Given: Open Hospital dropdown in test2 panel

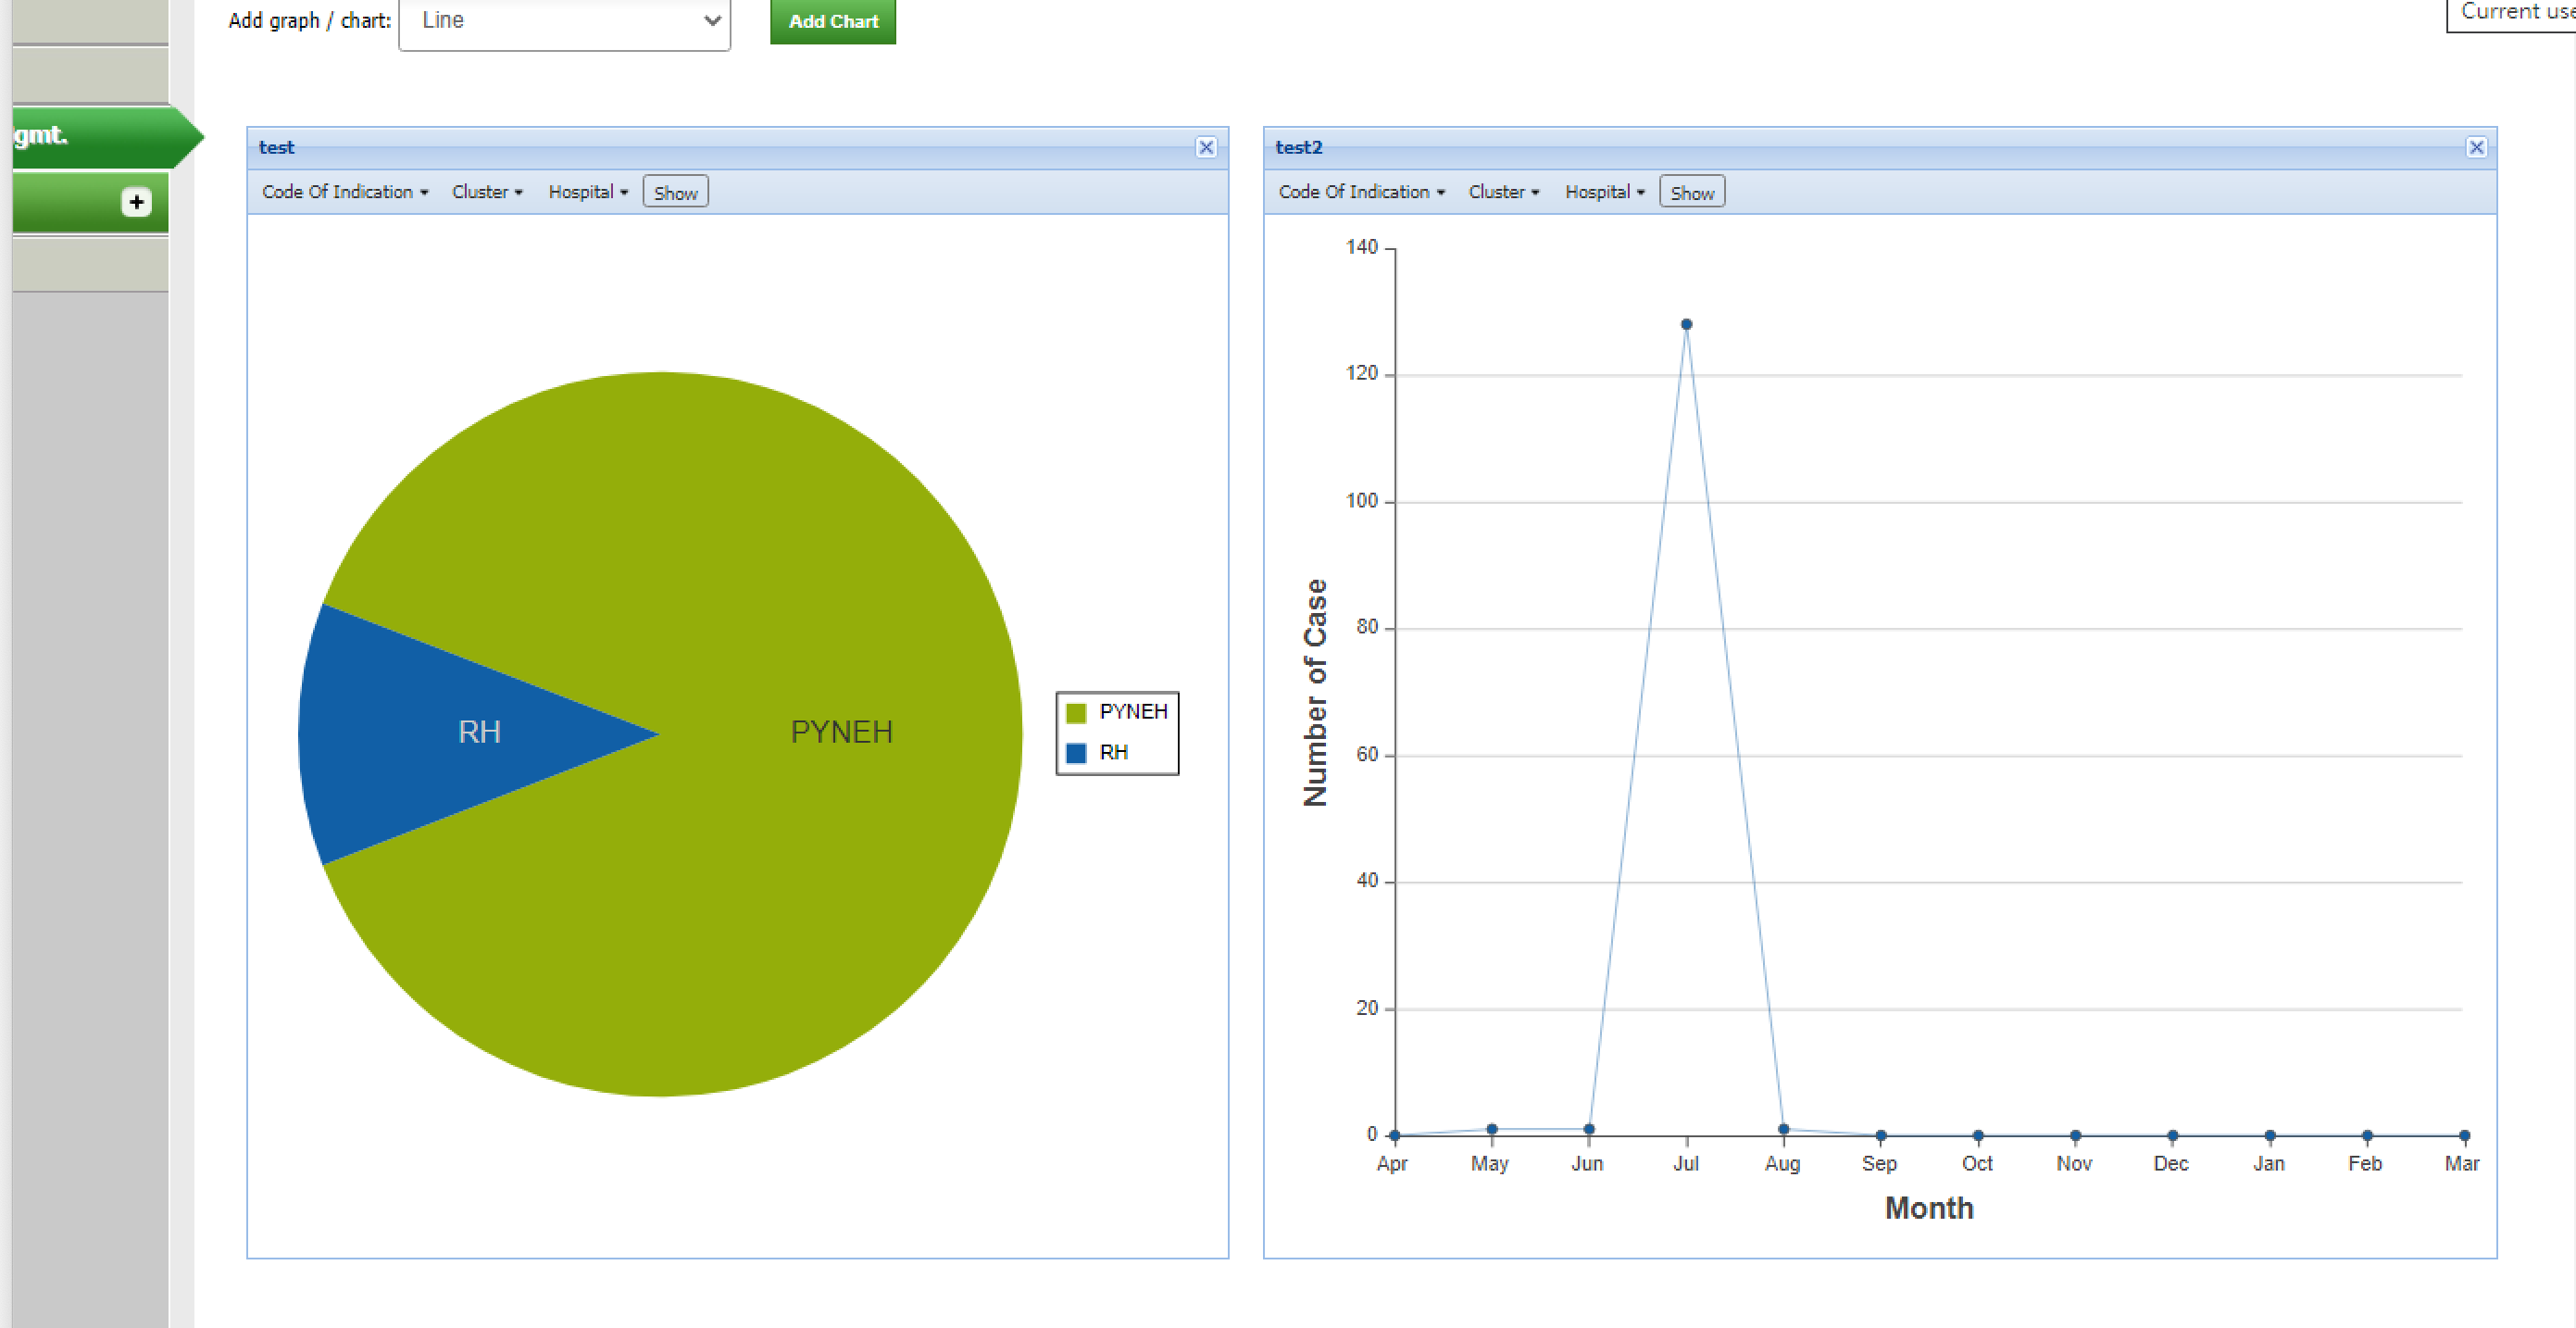Looking at the screenshot, I should click(1605, 192).
